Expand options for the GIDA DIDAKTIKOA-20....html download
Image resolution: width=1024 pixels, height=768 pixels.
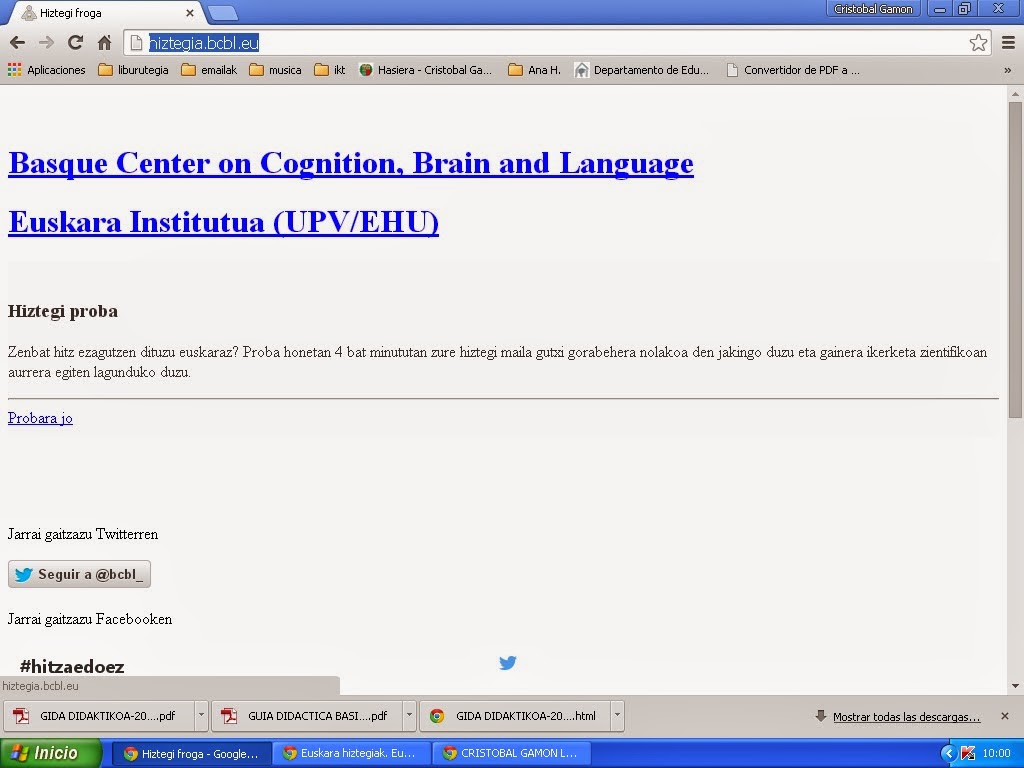[x=617, y=716]
